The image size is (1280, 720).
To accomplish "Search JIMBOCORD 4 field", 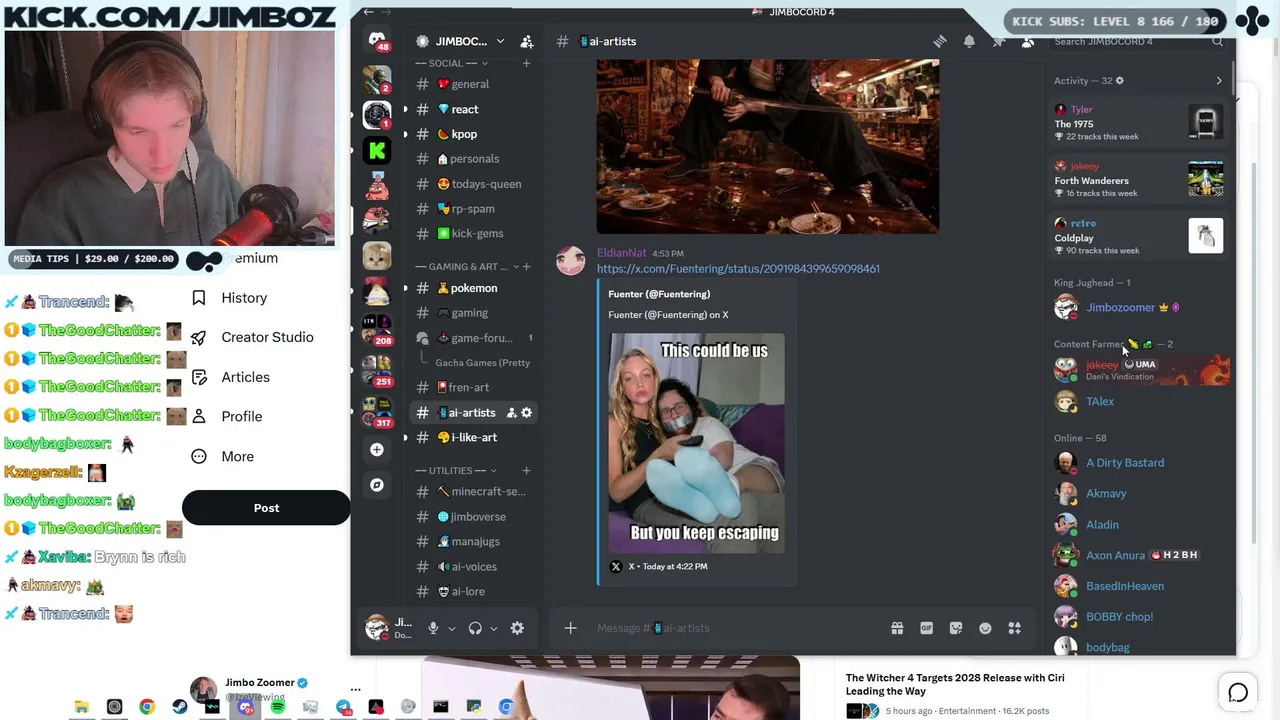I will point(1138,41).
